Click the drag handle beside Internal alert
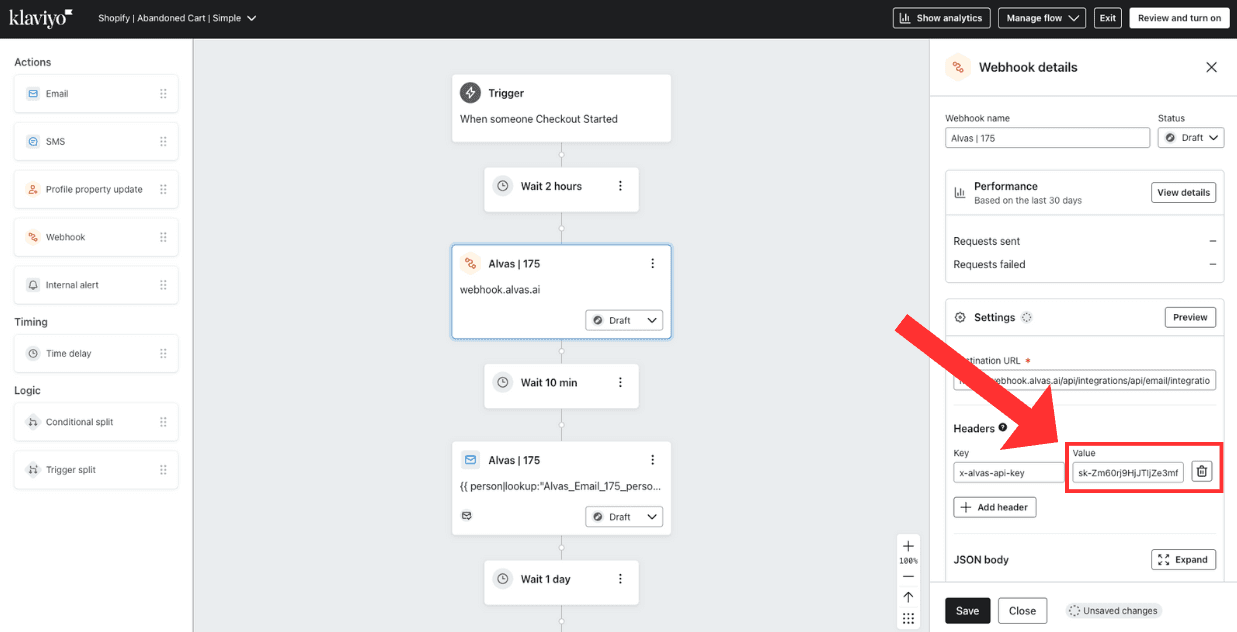Screen dimensions: 1237x632 (x=163, y=285)
